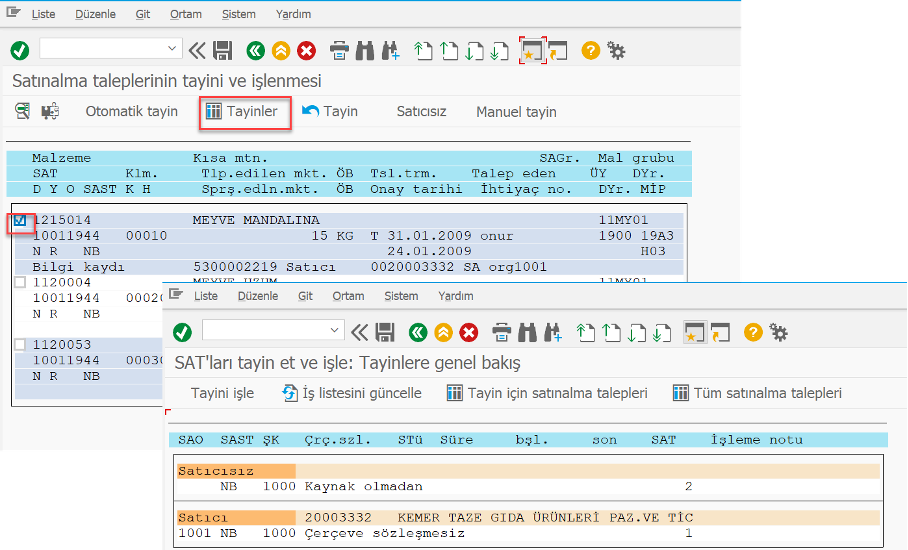
Task: Click the Çerçeve sözleşmesiz row
Action: tap(528, 533)
